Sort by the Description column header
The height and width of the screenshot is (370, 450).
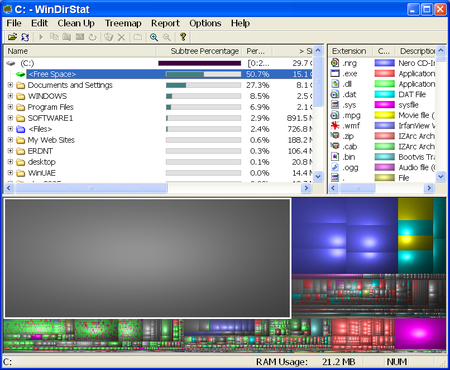415,51
